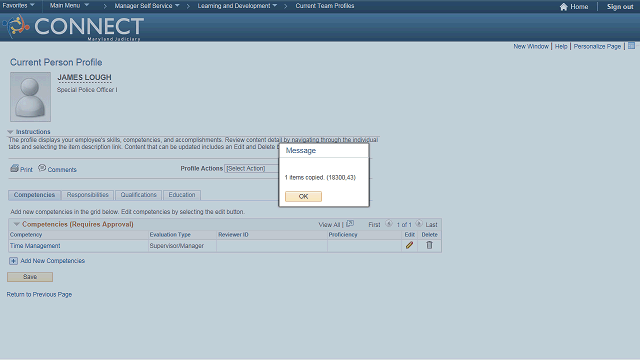
Task: Click Return to Previous Page
Action: coord(39,294)
